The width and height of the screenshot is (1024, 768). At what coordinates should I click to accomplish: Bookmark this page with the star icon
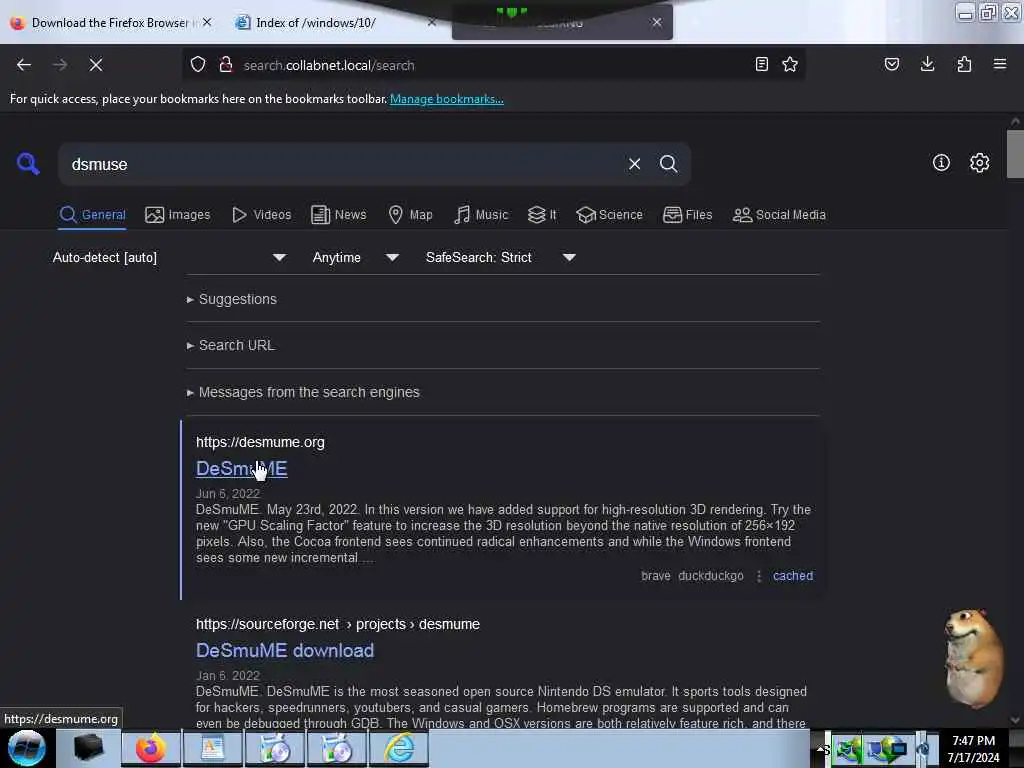[x=790, y=64]
